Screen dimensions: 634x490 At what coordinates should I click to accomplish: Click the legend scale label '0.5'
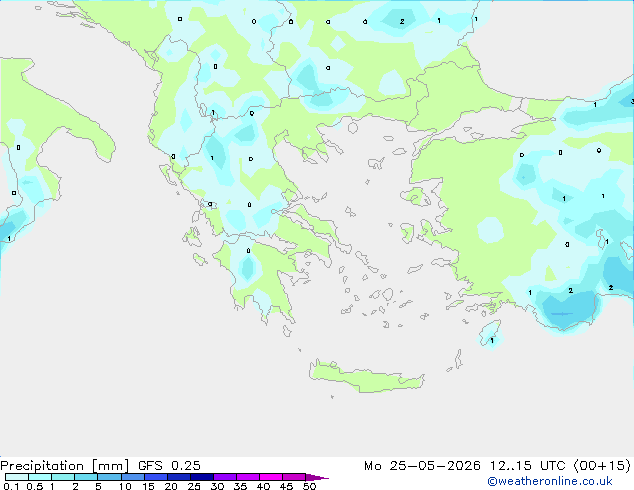pos(35,486)
